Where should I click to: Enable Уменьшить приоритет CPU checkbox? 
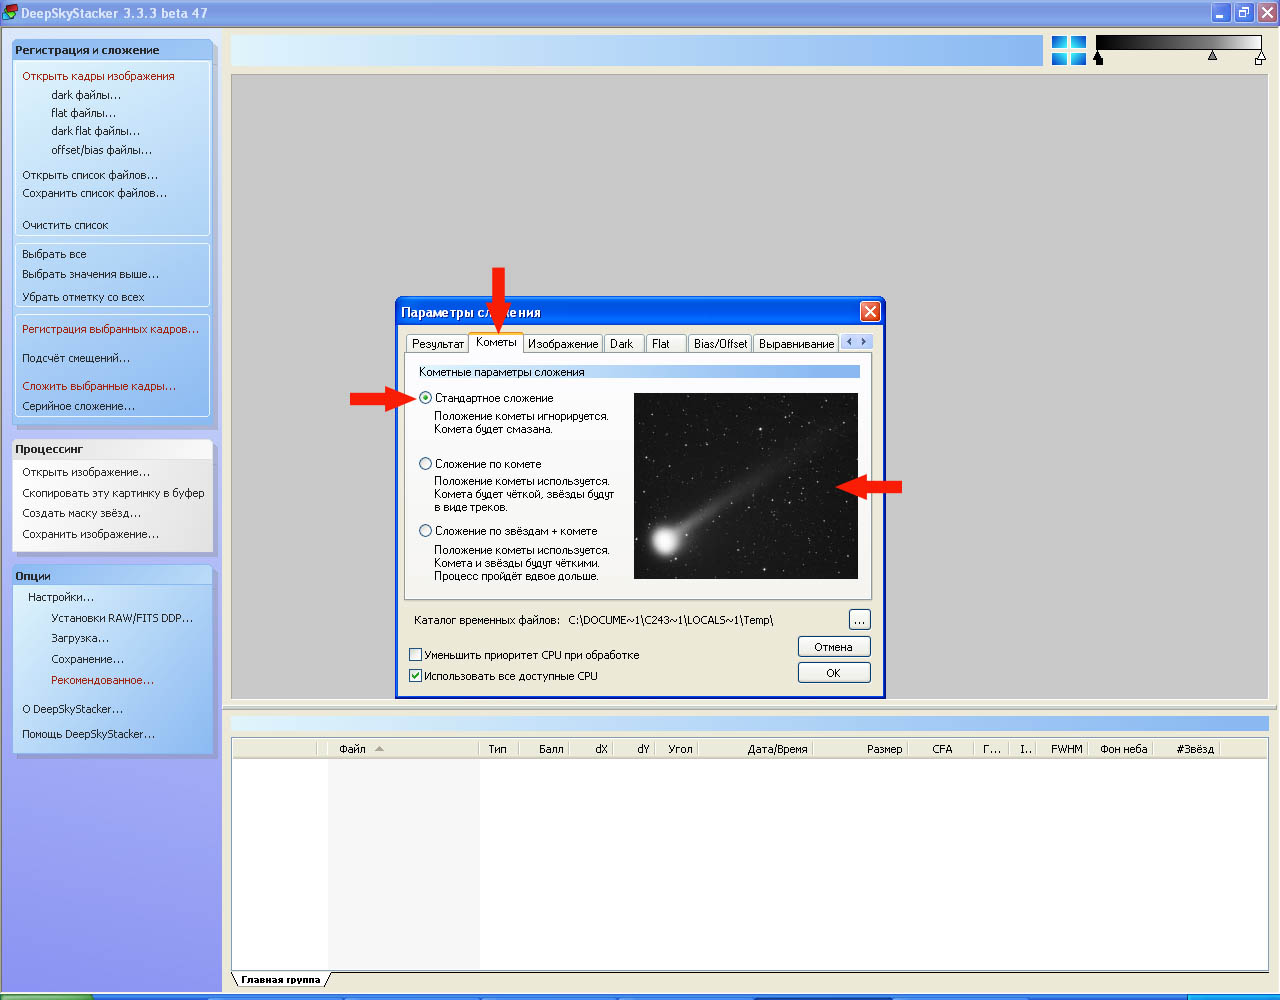point(416,655)
